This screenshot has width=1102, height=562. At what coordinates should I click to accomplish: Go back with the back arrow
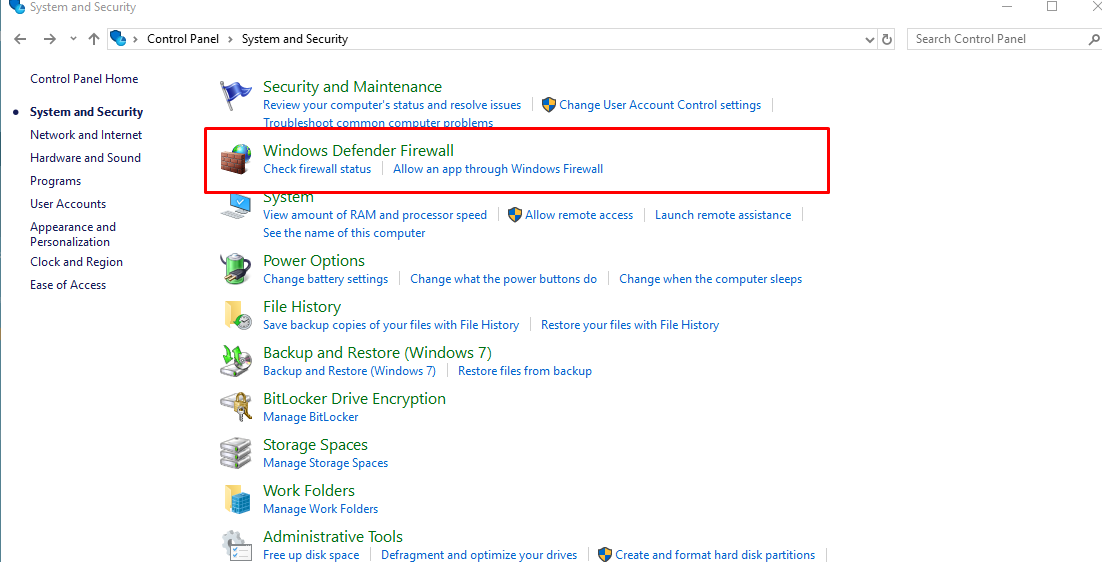[x=20, y=39]
